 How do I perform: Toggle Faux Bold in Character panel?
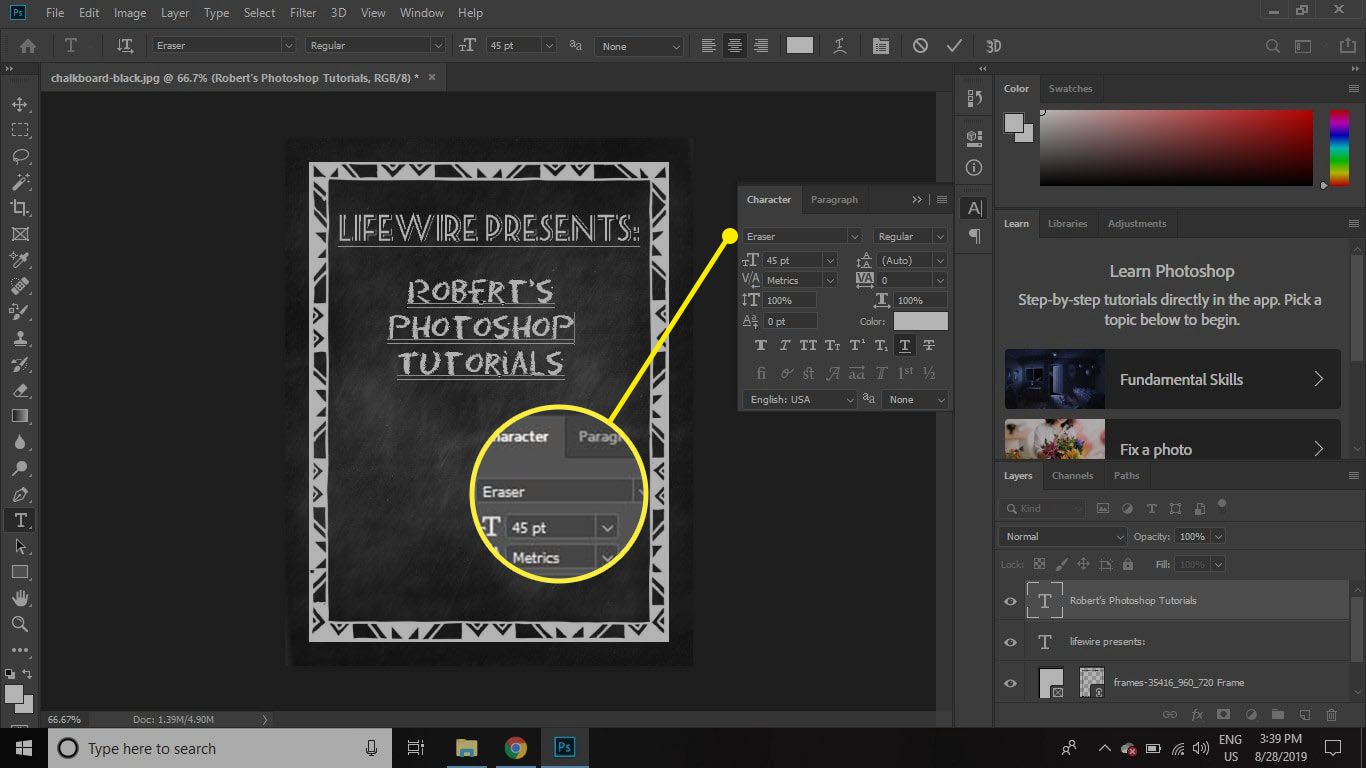(761, 346)
